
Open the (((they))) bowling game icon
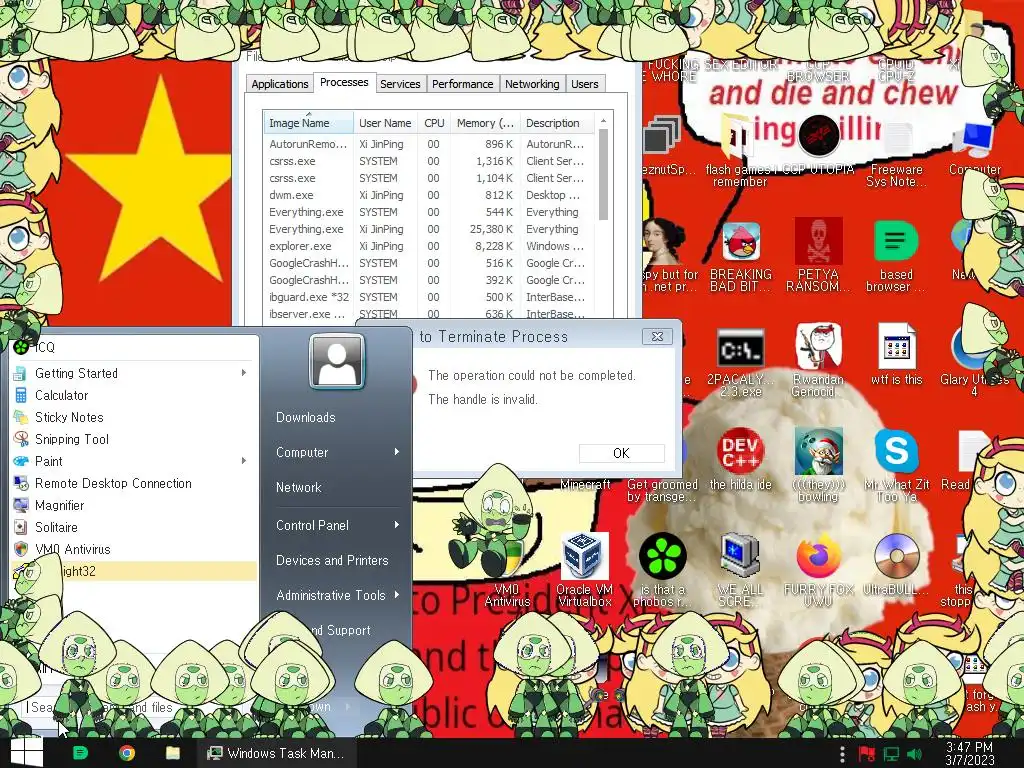(x=818, y=452)
